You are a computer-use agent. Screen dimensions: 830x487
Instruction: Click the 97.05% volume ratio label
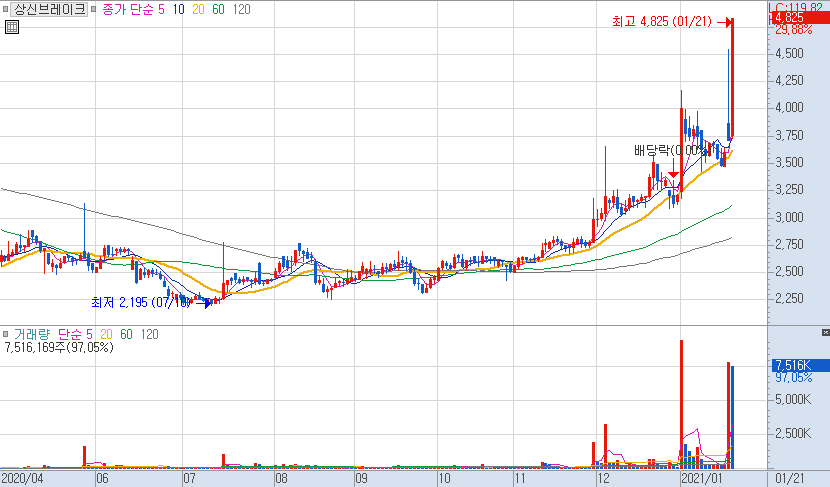pyautogui.click(x=793, y=377)
